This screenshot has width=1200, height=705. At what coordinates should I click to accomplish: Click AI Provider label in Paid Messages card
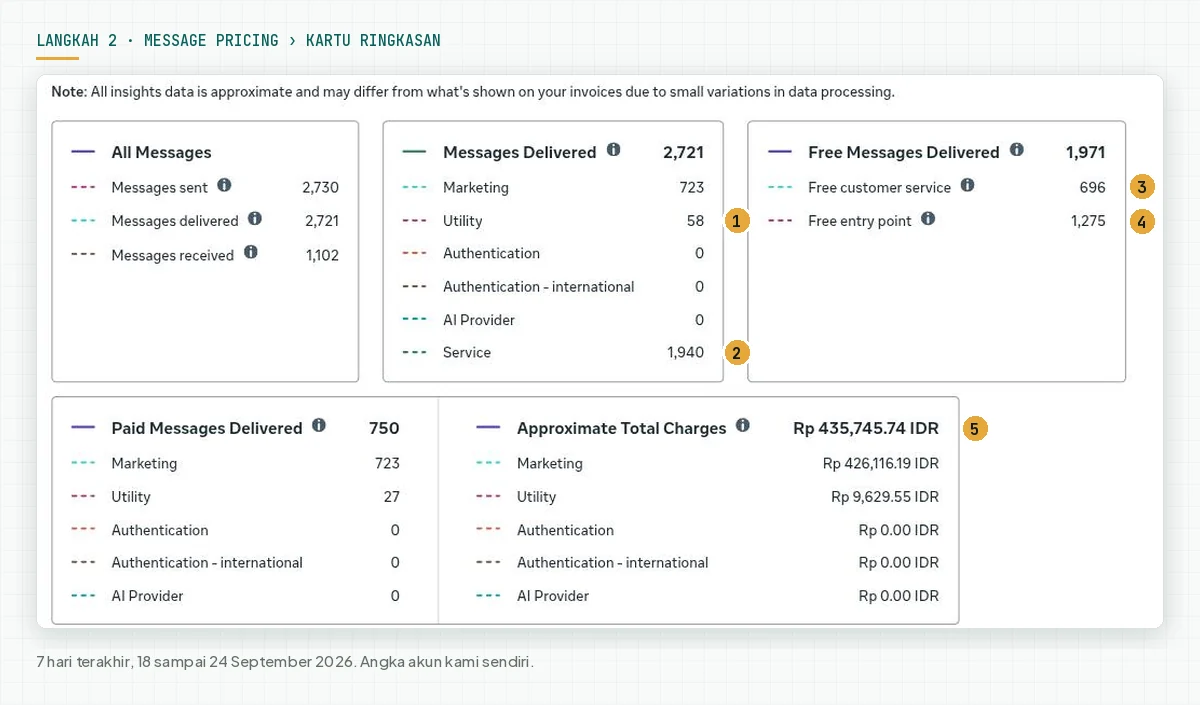coord(147,595)
